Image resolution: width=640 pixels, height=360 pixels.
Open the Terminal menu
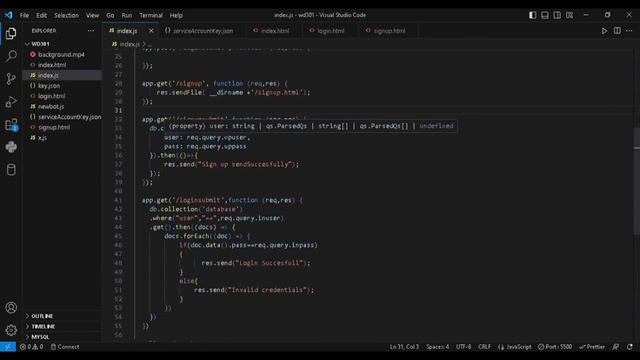coord(151,15)
